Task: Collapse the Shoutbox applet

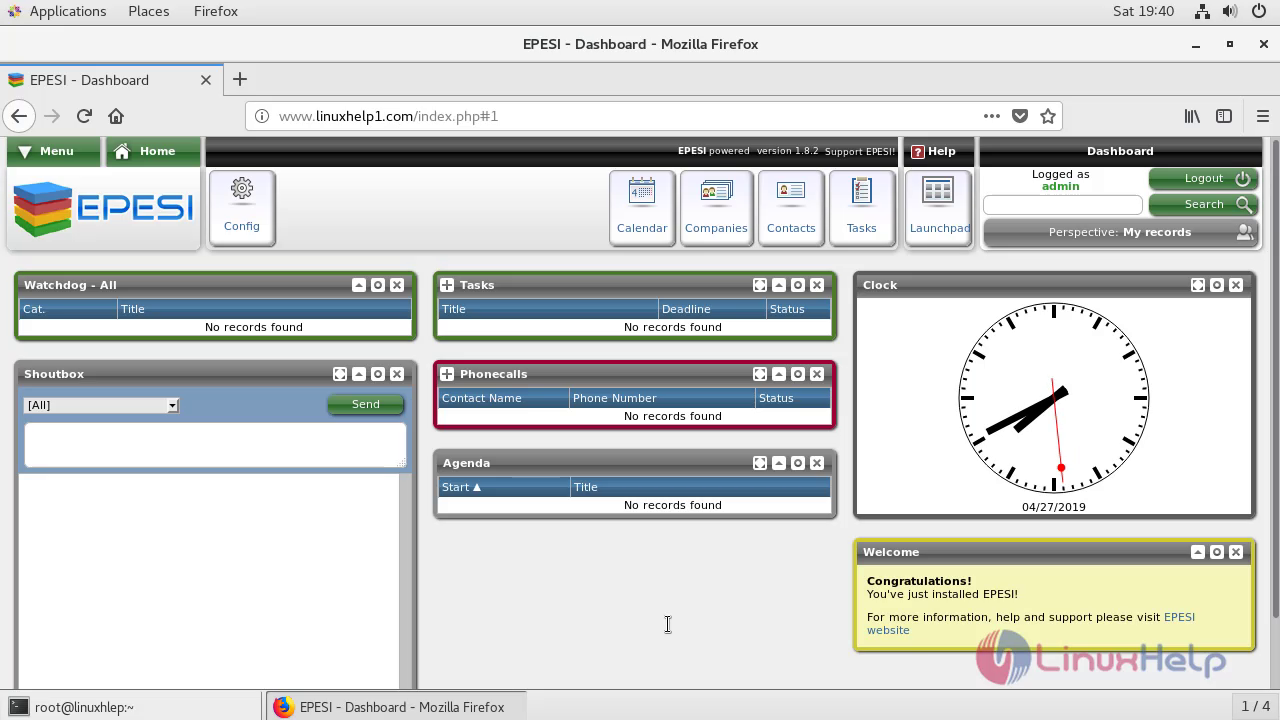Action: click(359, 374)
